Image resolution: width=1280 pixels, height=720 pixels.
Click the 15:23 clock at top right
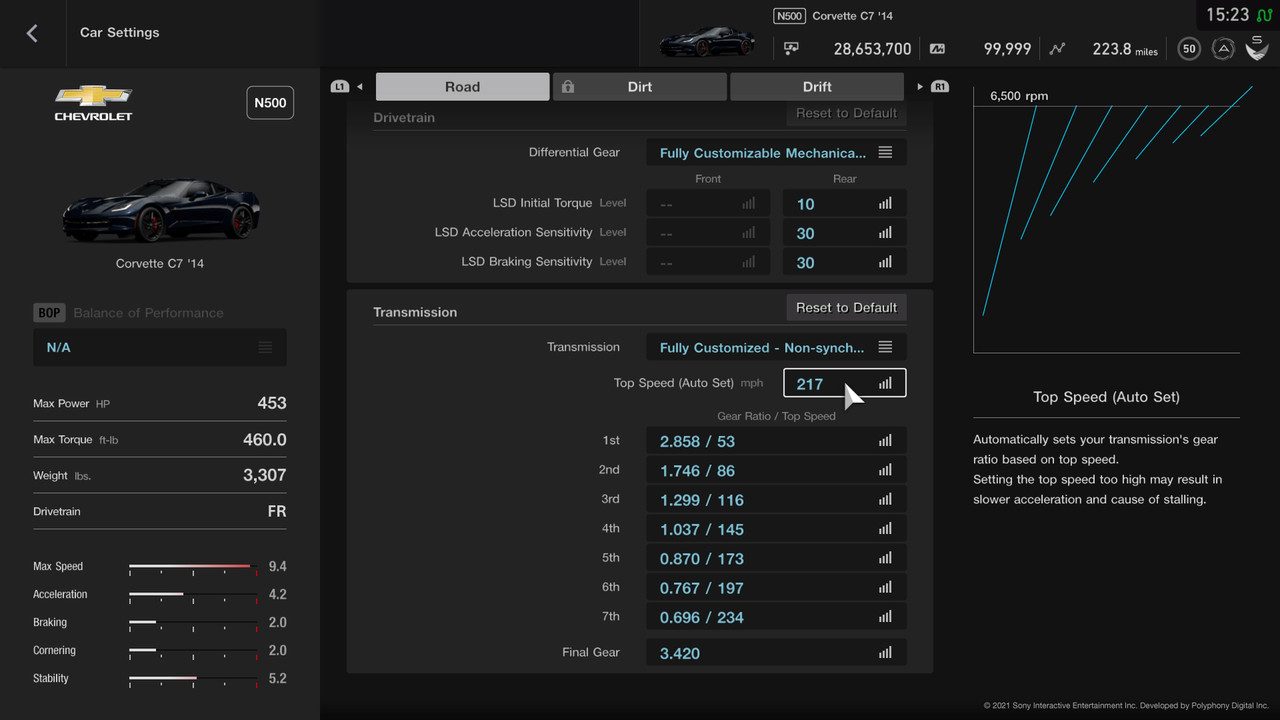pyautogui.click(x=1227, y=15)
